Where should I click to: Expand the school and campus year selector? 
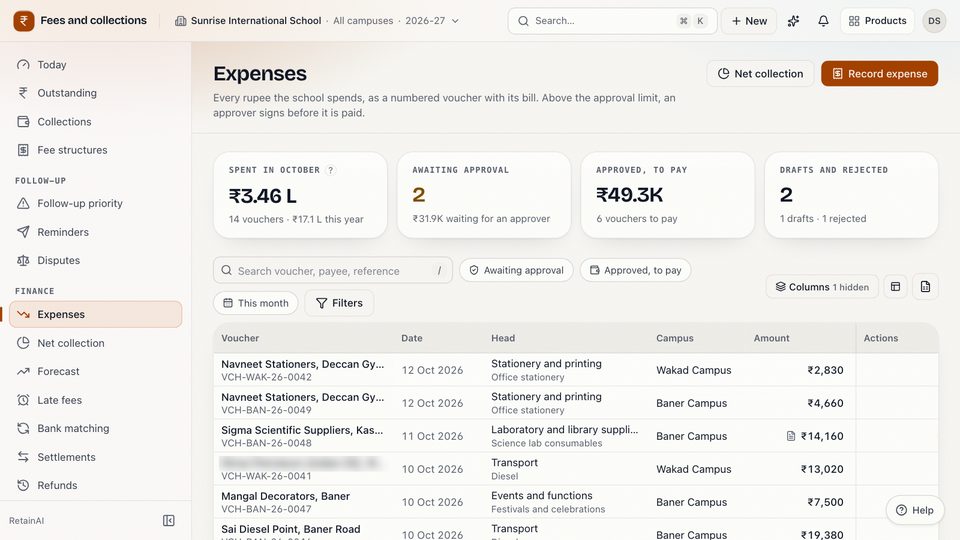pyautogui.click(x=317, y=21)
